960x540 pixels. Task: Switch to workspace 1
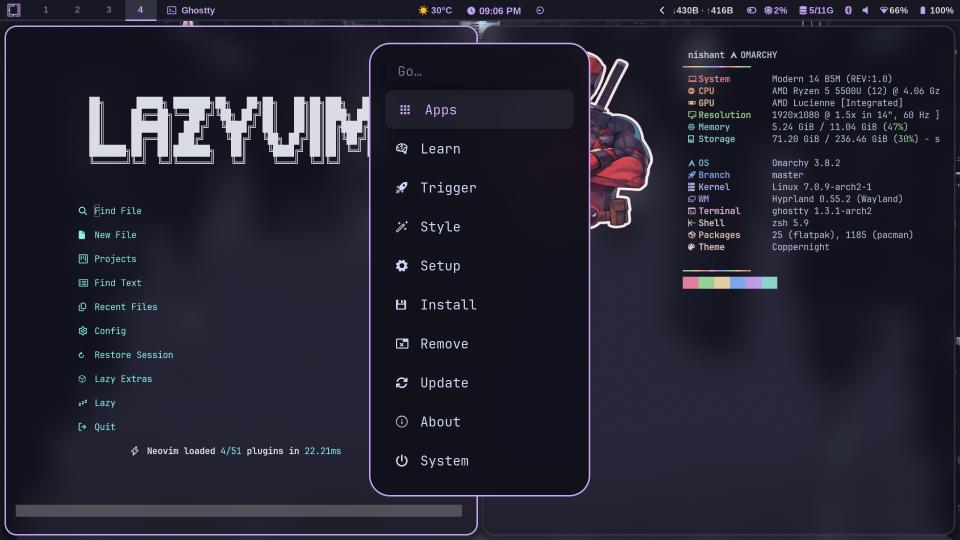click(x=46, y=10)
